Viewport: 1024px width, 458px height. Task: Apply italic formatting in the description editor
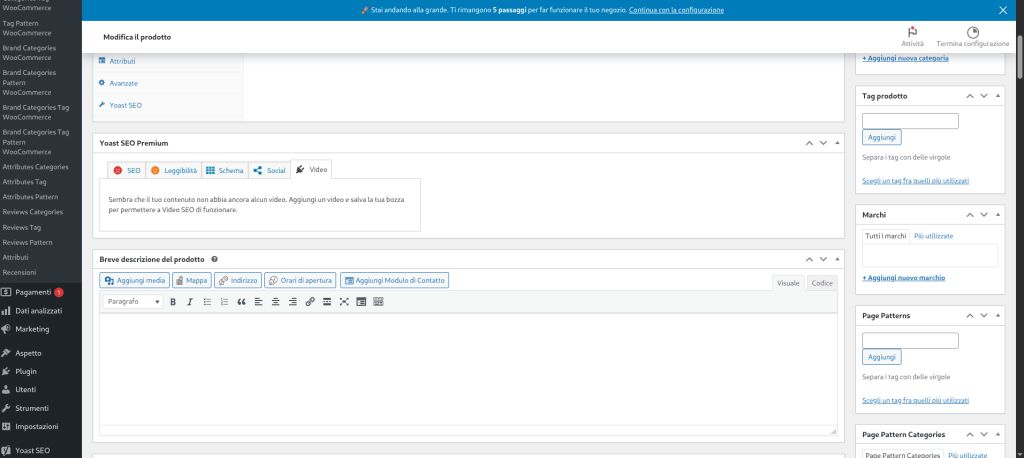pos(190,301)
